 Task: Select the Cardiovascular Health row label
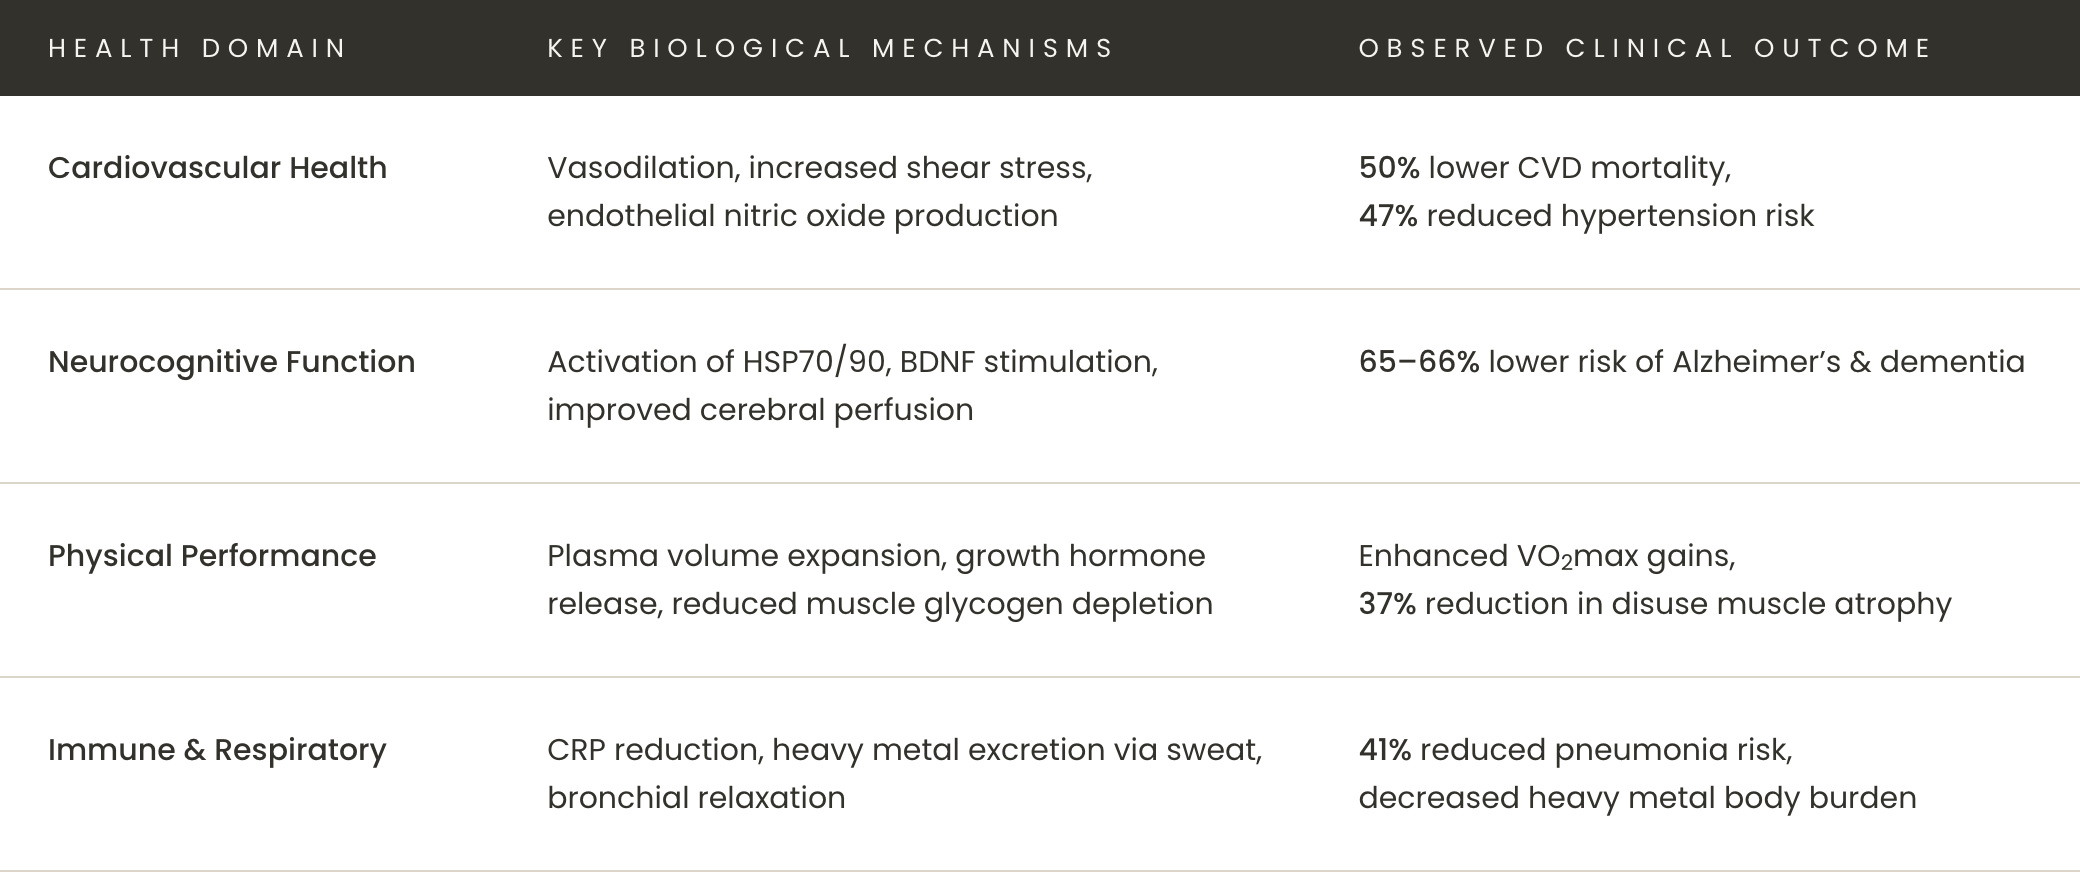click(217, 168)
